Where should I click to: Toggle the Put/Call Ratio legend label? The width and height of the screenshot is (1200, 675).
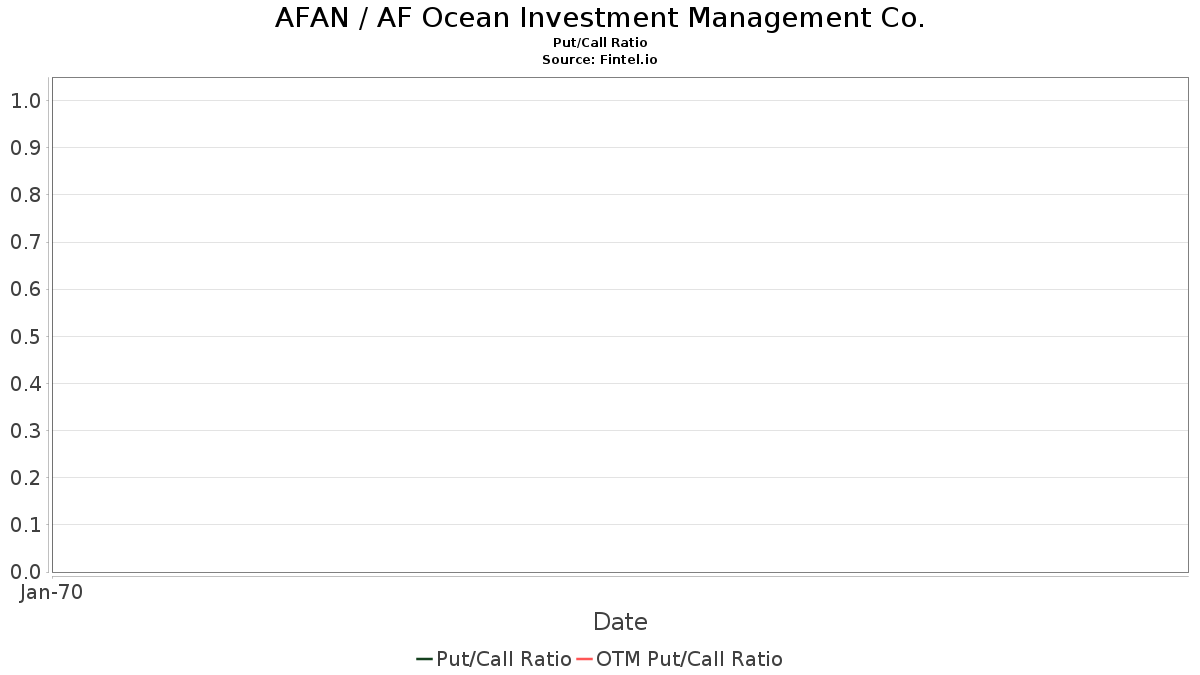(504, 659)
